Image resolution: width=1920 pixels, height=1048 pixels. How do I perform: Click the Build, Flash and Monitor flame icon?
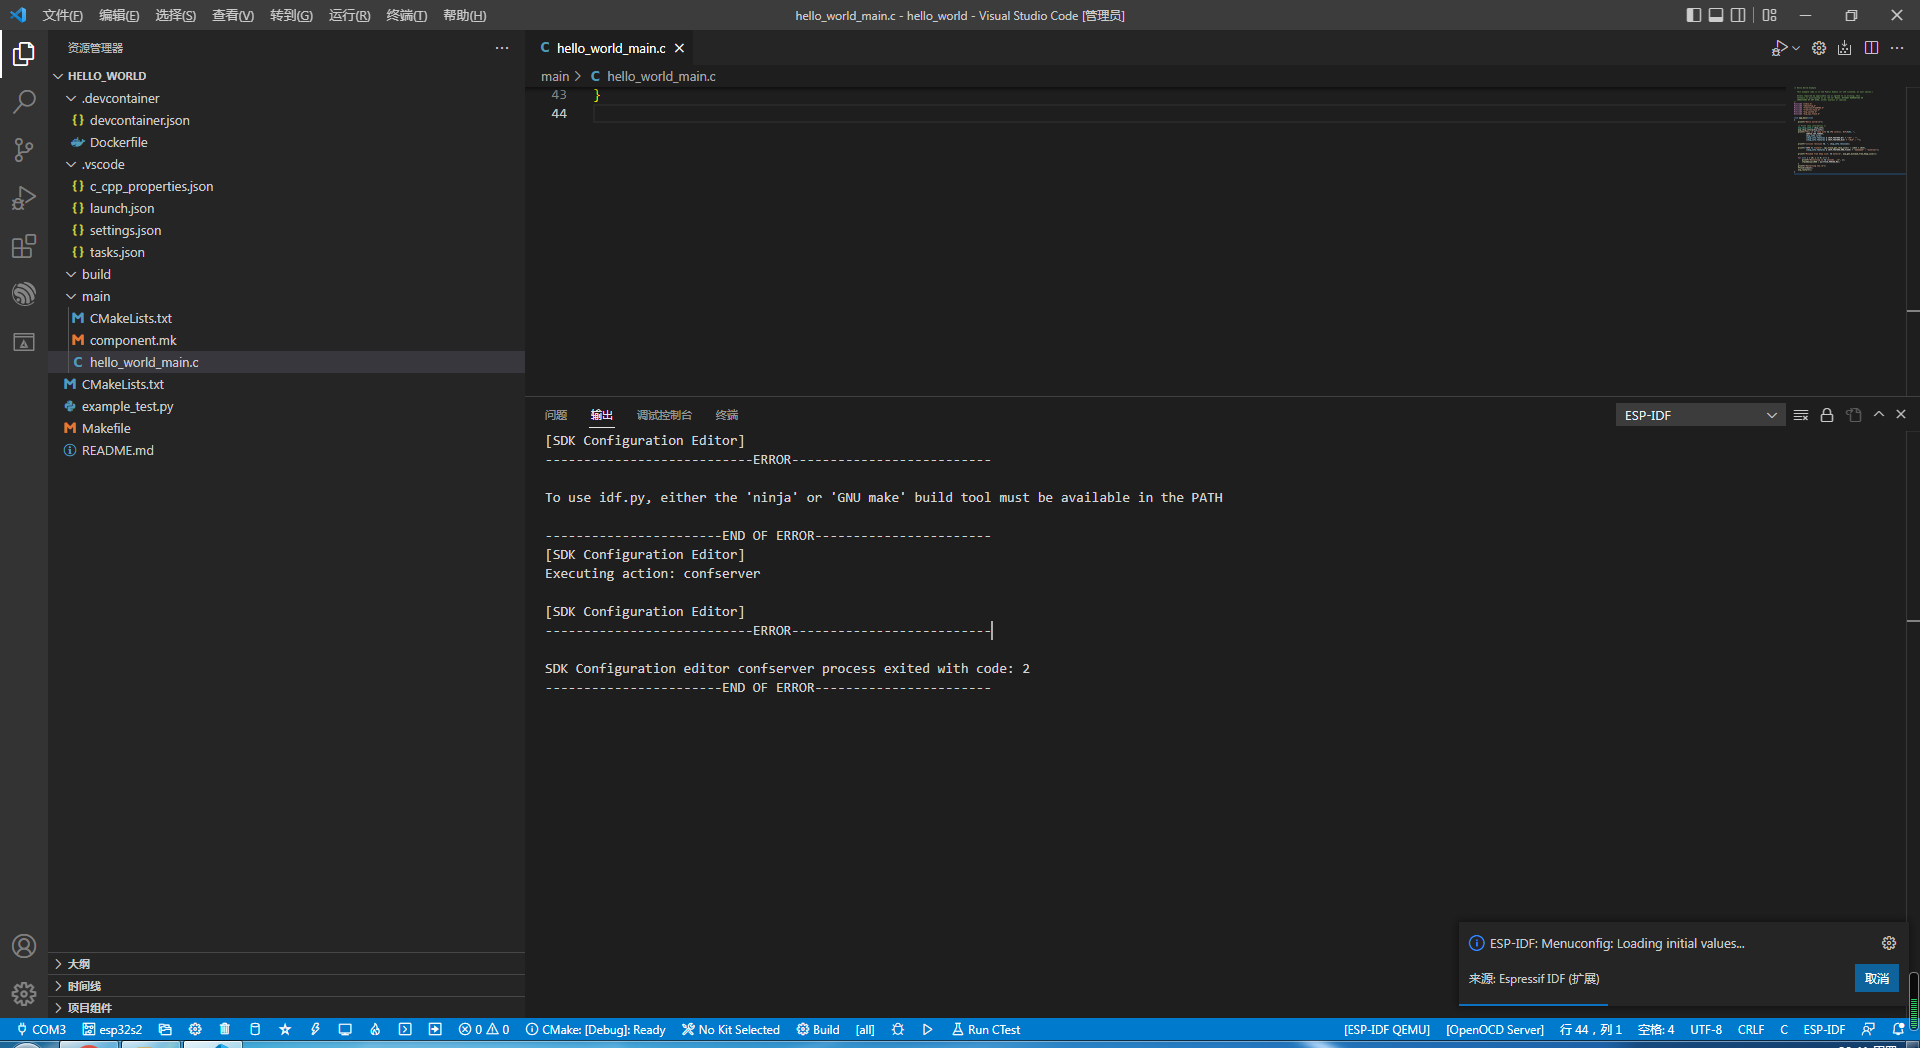pyautogui.click(x=375, y=1029)
